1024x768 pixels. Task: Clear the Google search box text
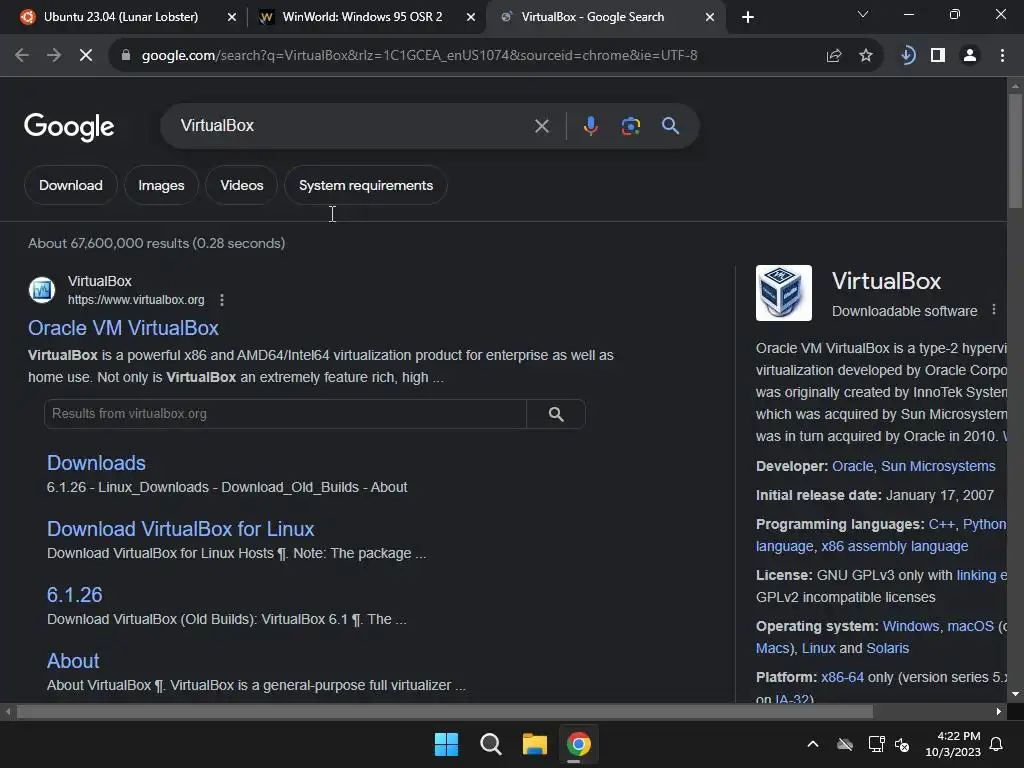pos(541,126)
